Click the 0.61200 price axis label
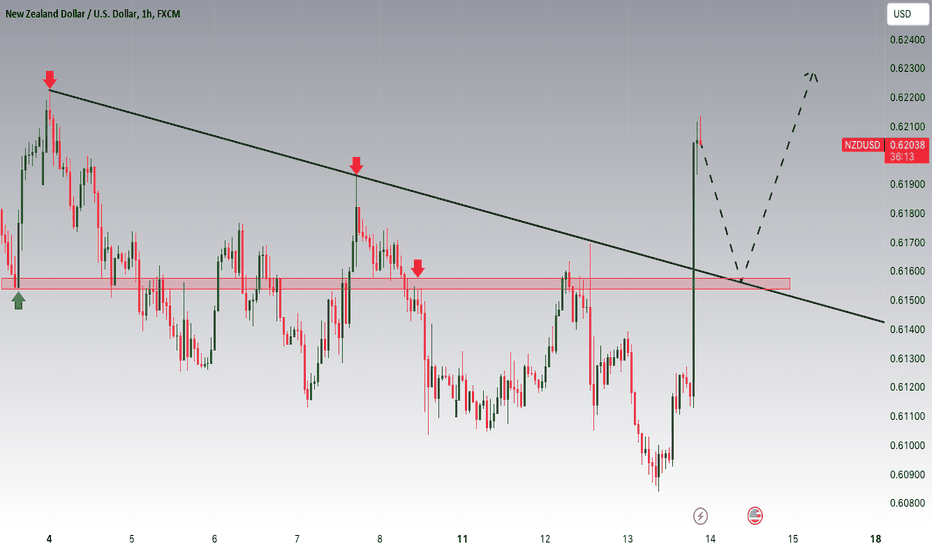The image size is (932, 550). [908, 387]
